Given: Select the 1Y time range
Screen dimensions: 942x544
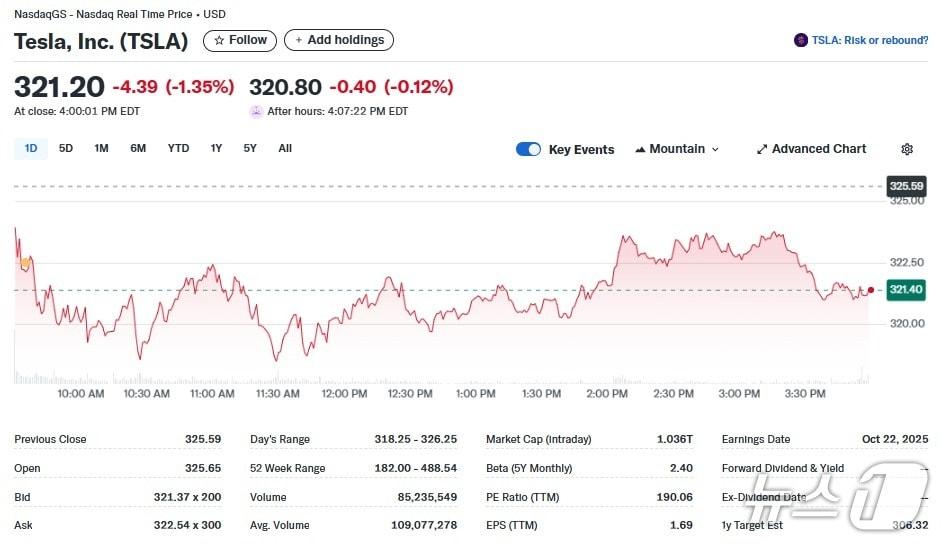Looking at the screenshot, I should click(216, 148).
